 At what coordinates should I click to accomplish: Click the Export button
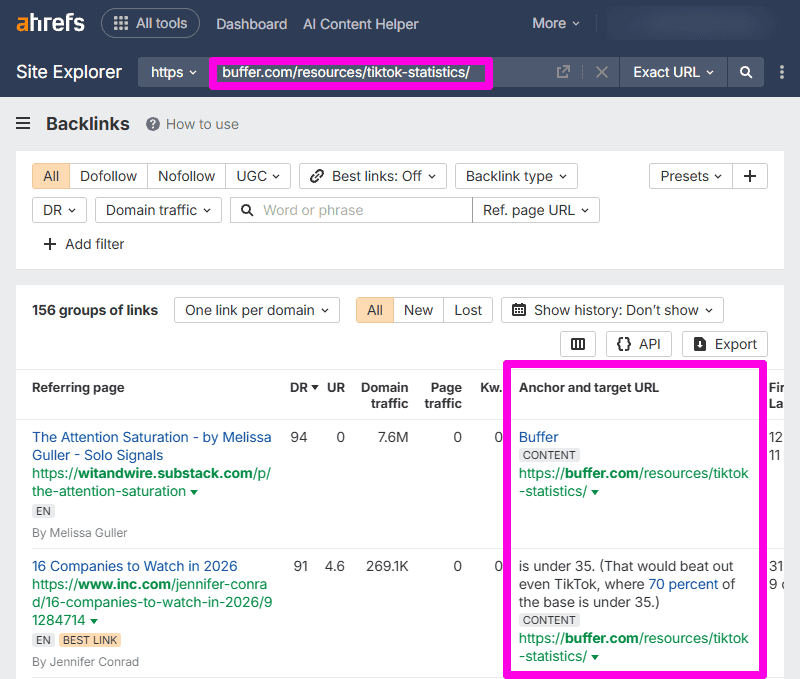click(x=724, y=344)
